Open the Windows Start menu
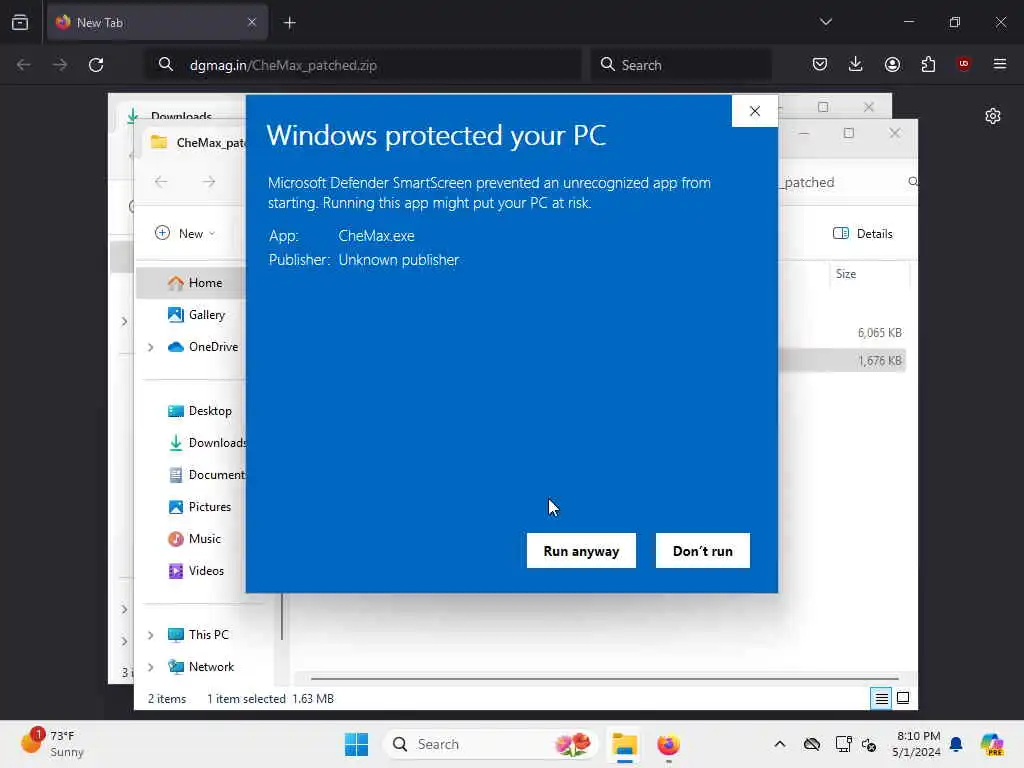The width and height of the screenshot is (1024, 768). pos(357,744)
